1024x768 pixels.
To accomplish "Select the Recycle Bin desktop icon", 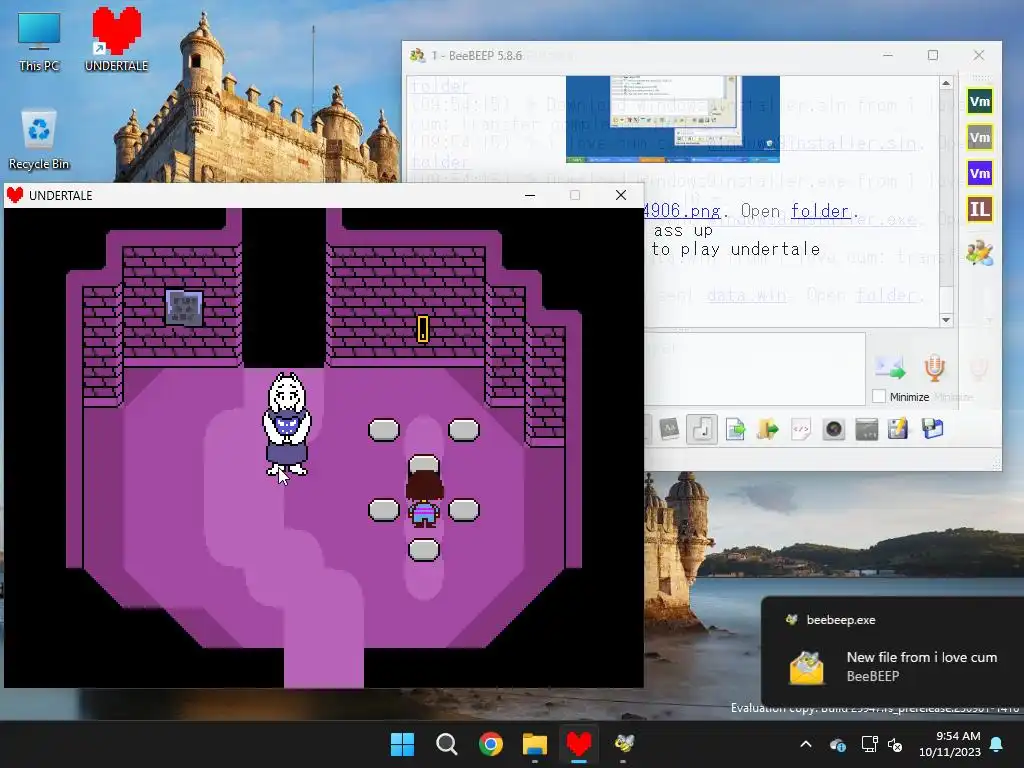I will 39,140.
